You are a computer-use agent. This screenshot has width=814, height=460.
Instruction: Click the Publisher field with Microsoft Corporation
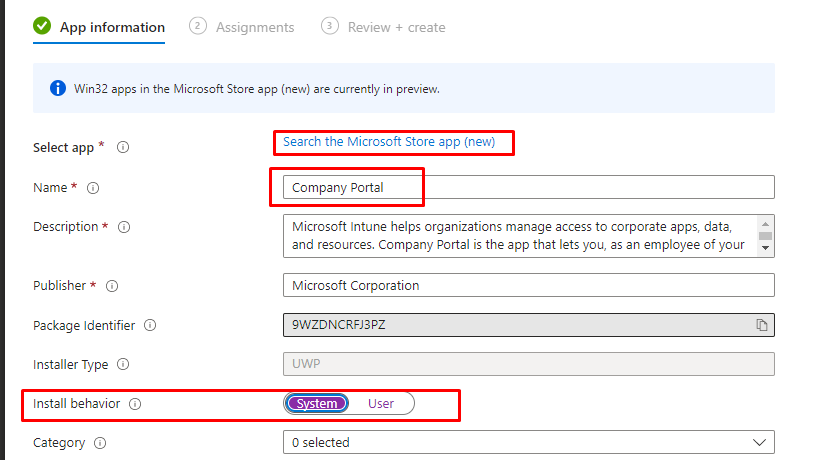coord(528,285)
